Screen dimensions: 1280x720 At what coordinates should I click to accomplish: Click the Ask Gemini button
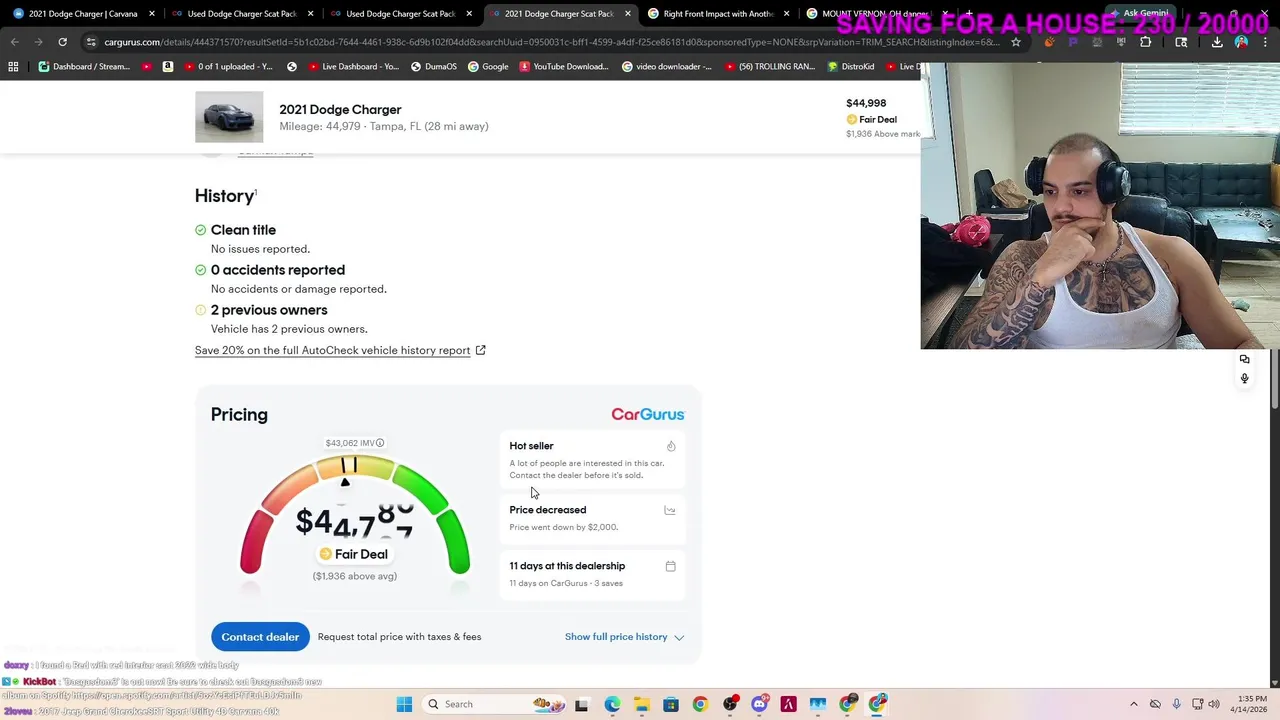pyautogui.click(x=1138, y=13)
